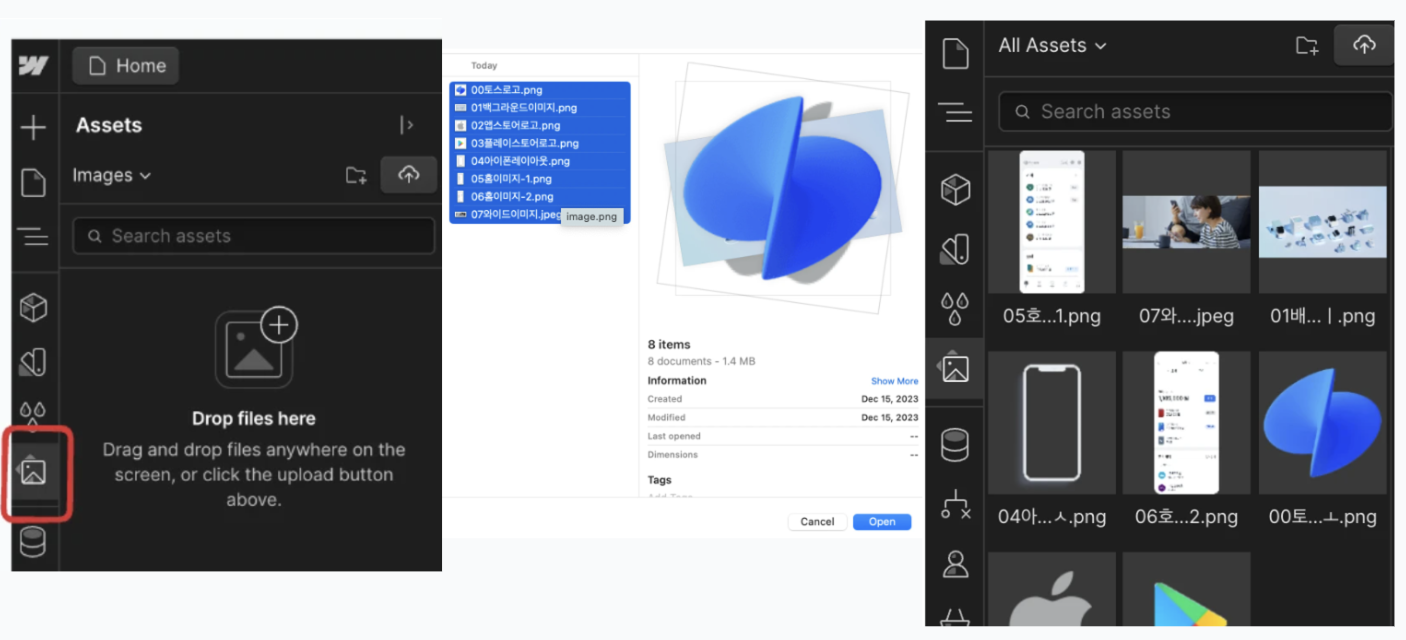Select the 06호...2.png asset thumbnail

pyautogui.click(x=1186, y=423)
